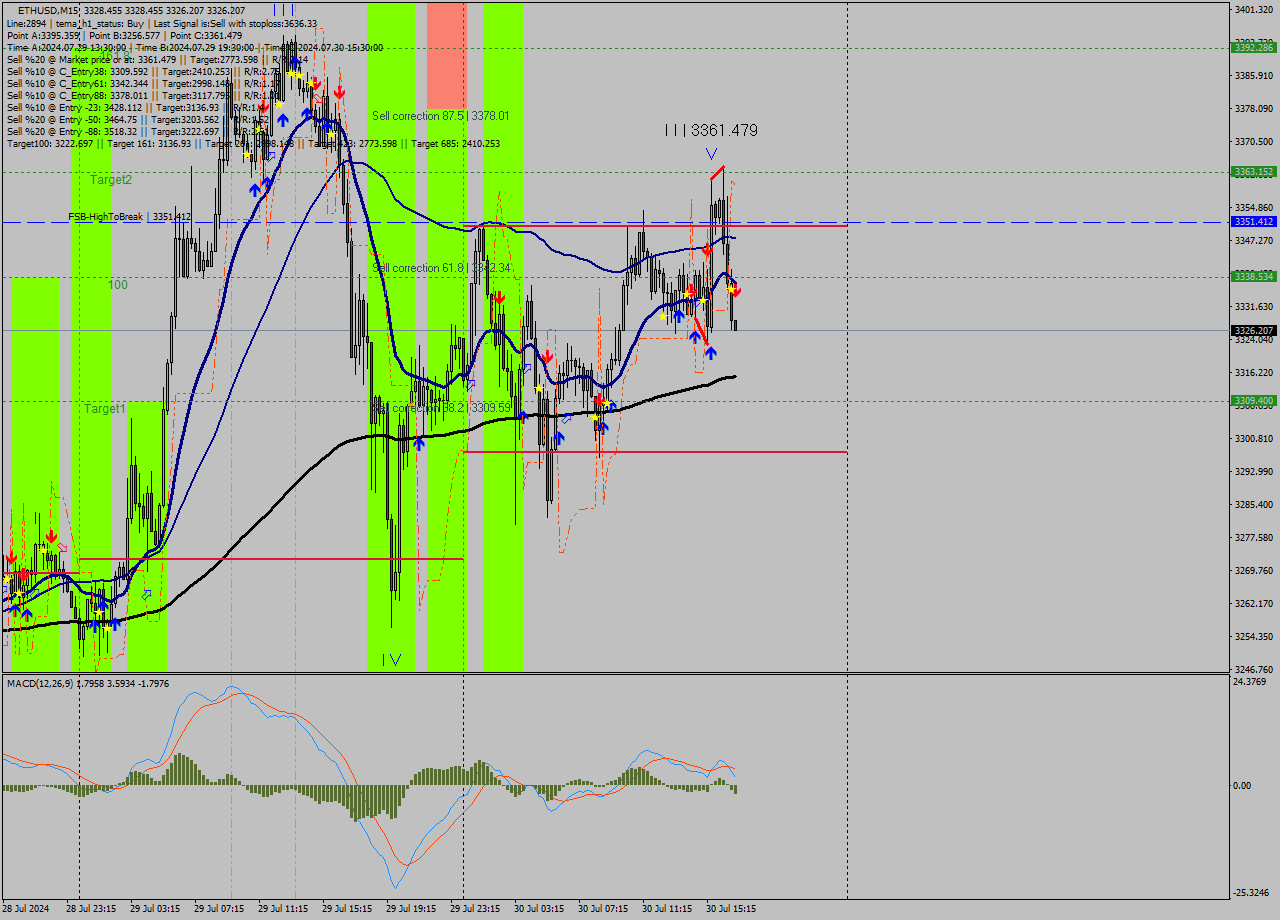The image size is (1280, 920).
Task: Click the green 3363.152 price axis tag
Action: click(1253, 172)
